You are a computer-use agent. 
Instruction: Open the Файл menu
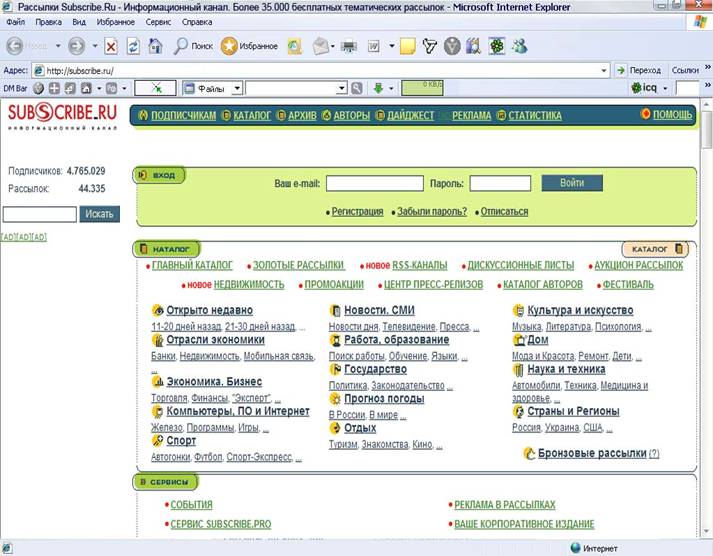(15, 22)
